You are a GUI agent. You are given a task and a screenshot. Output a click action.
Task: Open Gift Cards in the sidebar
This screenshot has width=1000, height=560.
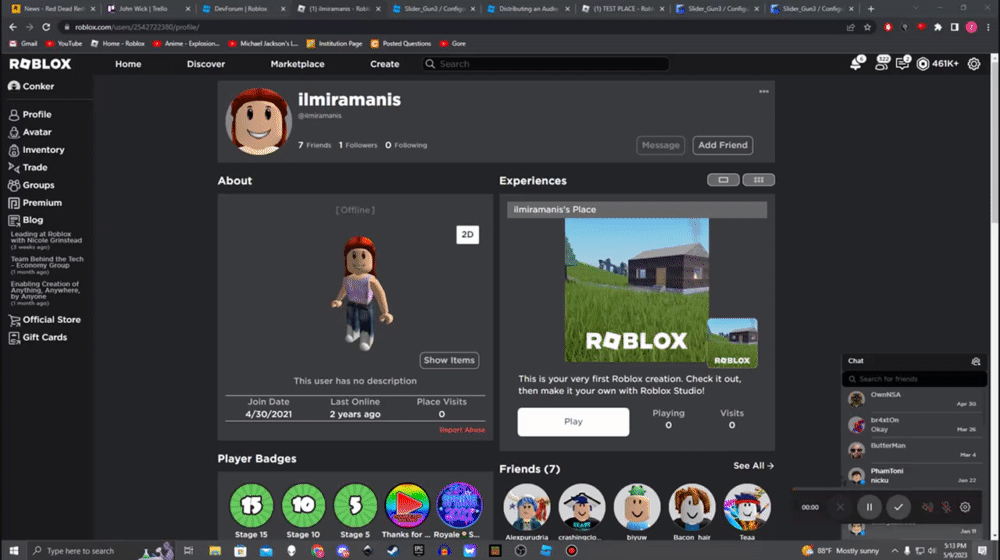[38, 337]
